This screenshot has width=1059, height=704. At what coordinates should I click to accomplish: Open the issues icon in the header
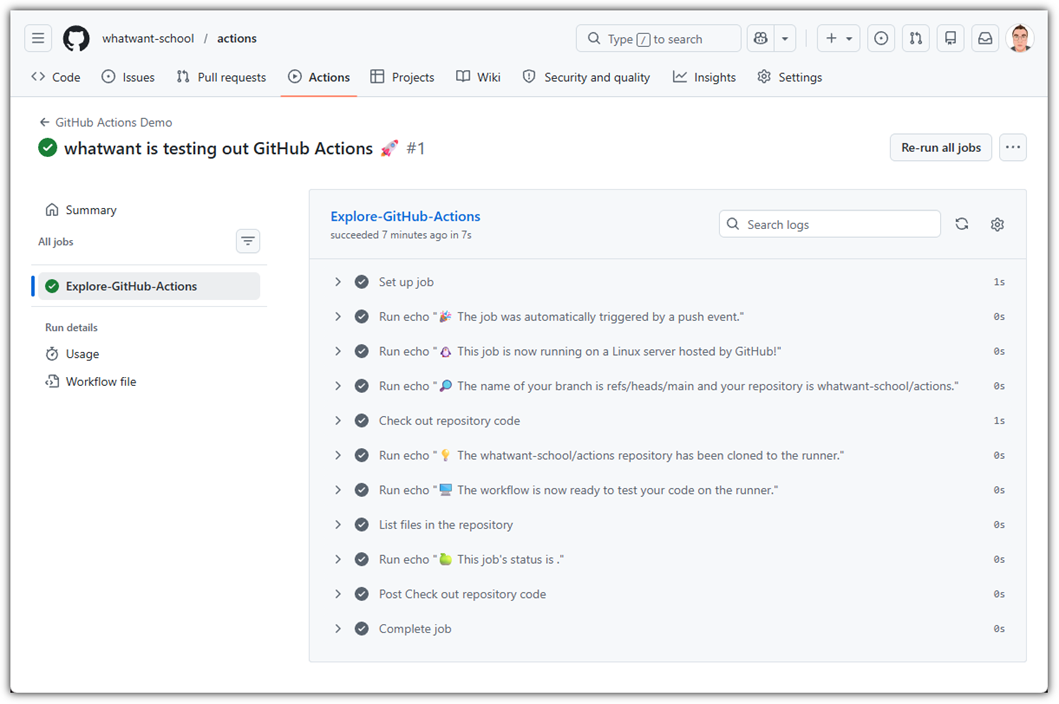click(x=881, y=39)
